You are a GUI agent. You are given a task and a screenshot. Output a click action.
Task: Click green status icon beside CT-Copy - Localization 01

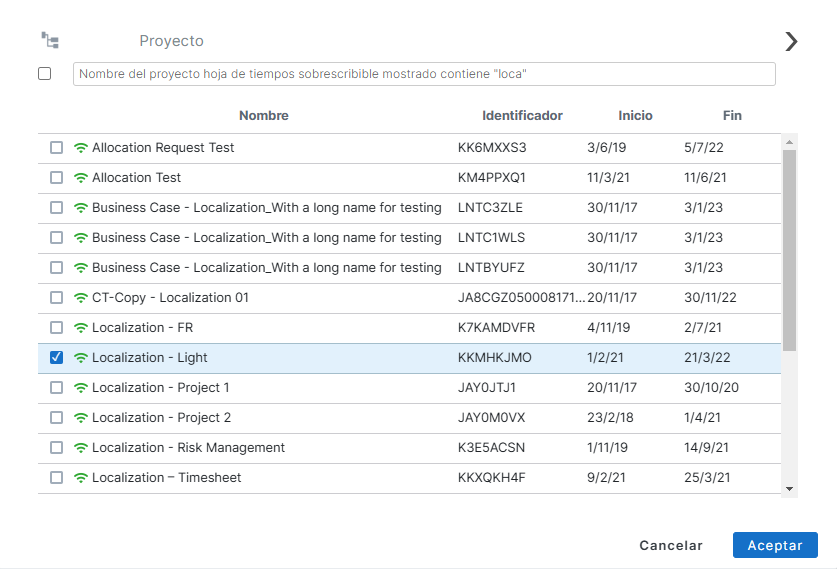tap(81, 298)
